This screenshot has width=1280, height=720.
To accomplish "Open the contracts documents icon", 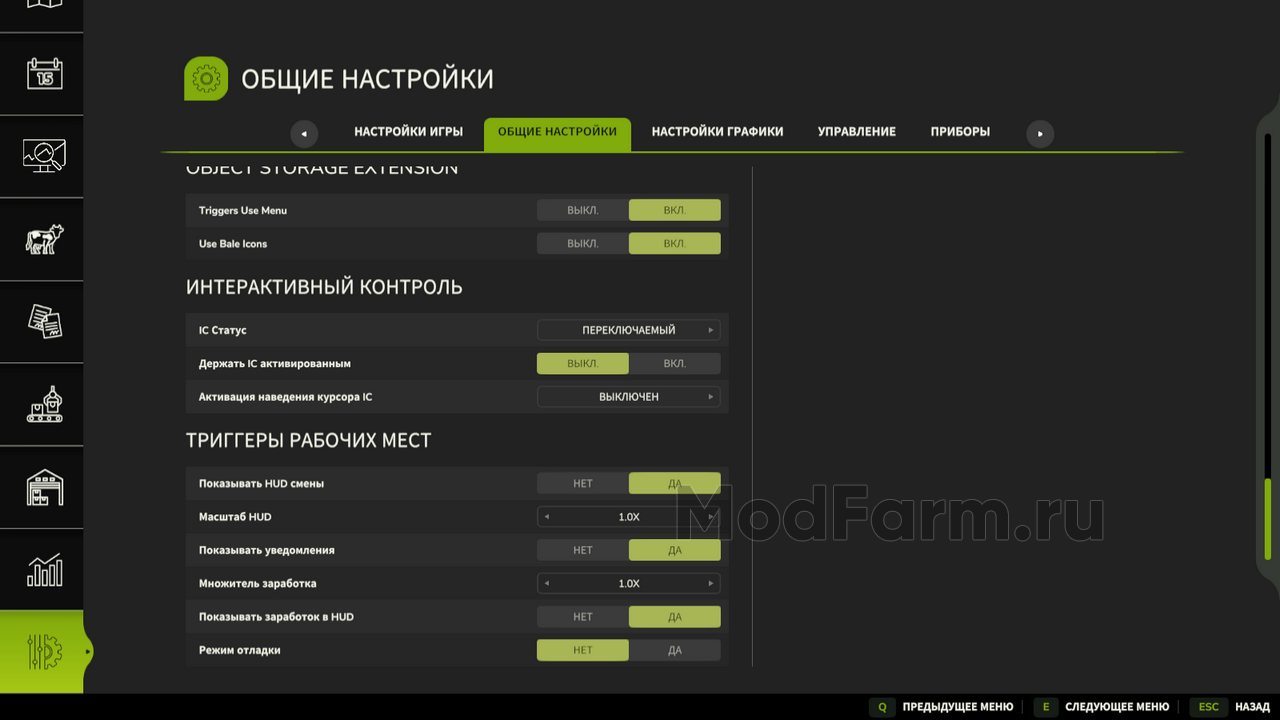I will (x=44, y=321).
